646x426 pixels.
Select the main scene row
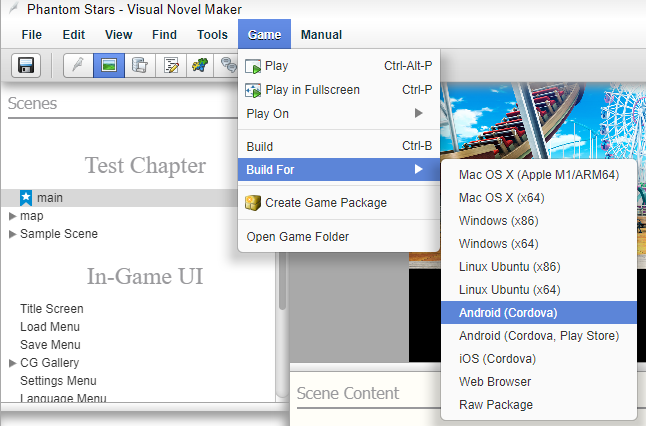pyautogui.click(x=119, y=198)
